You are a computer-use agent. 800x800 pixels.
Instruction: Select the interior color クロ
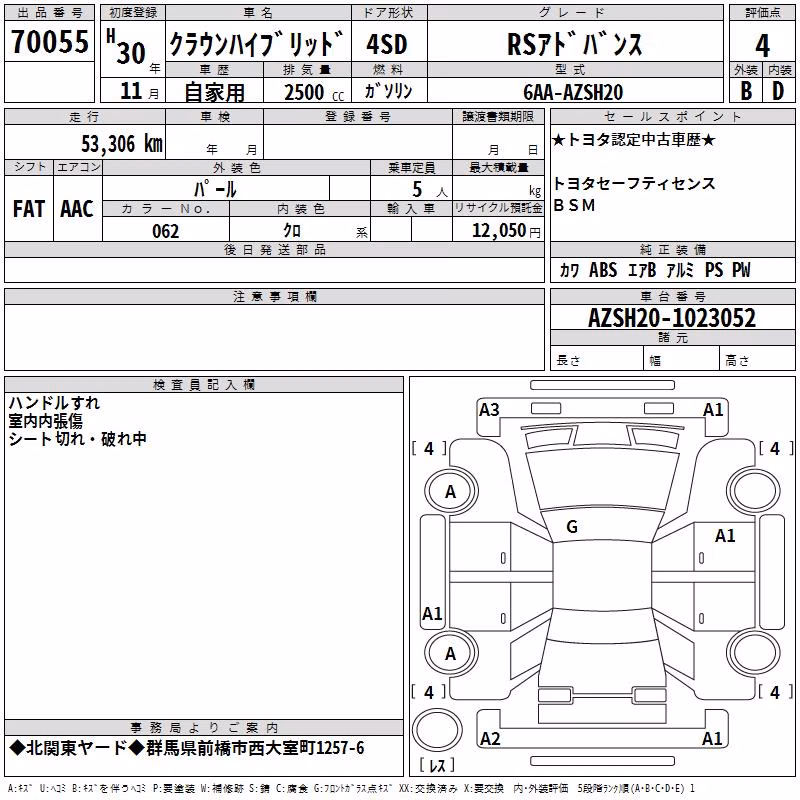292,231
